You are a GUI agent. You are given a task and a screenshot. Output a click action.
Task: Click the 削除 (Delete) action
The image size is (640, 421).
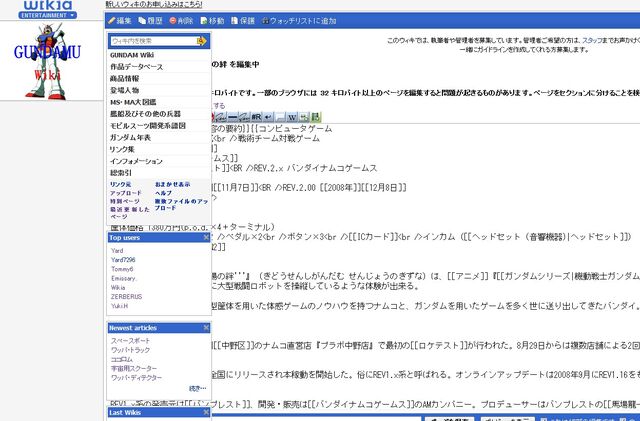(181, 21)
